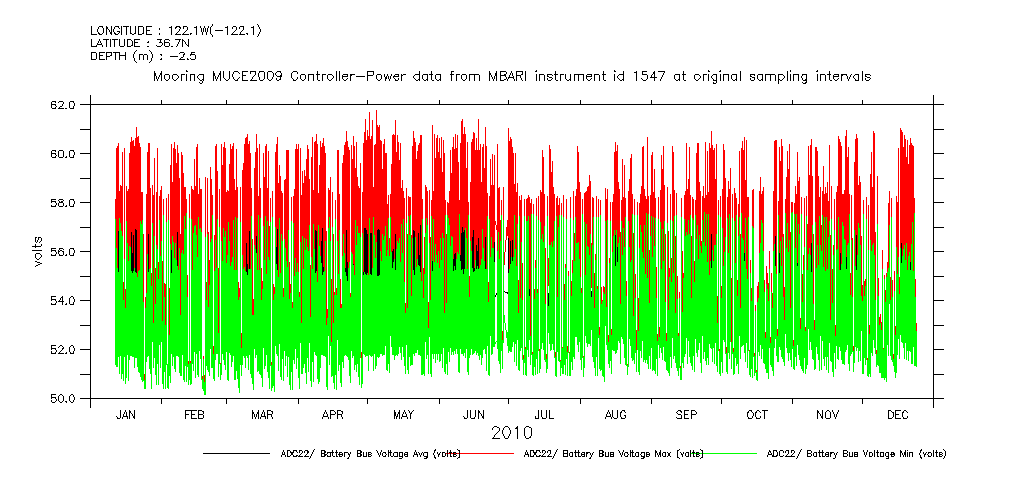Click the SEP month label
The width and height of the screenshot is (1009, 504).
point(686,414)
